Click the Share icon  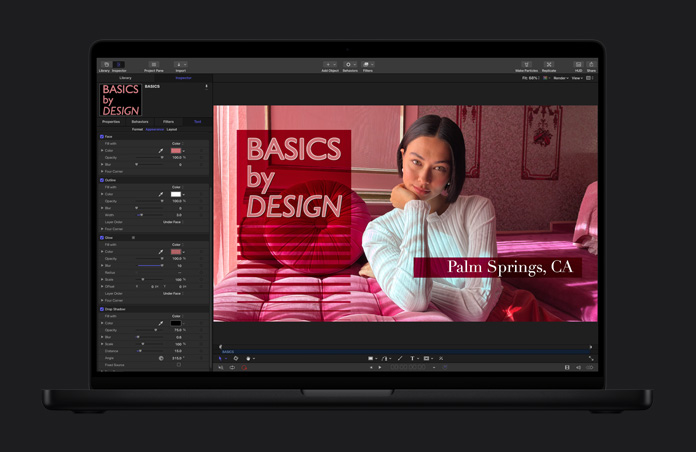[591, 66]
